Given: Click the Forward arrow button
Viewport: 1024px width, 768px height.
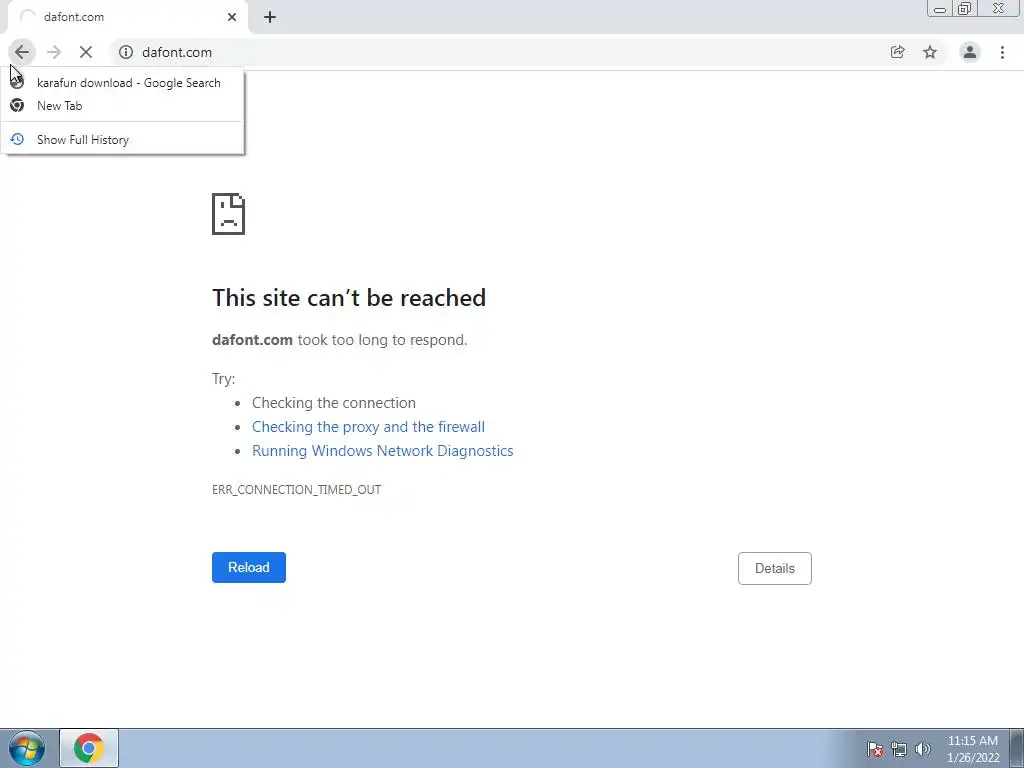Looking at the screenshot, I should (x=54, y=52).
